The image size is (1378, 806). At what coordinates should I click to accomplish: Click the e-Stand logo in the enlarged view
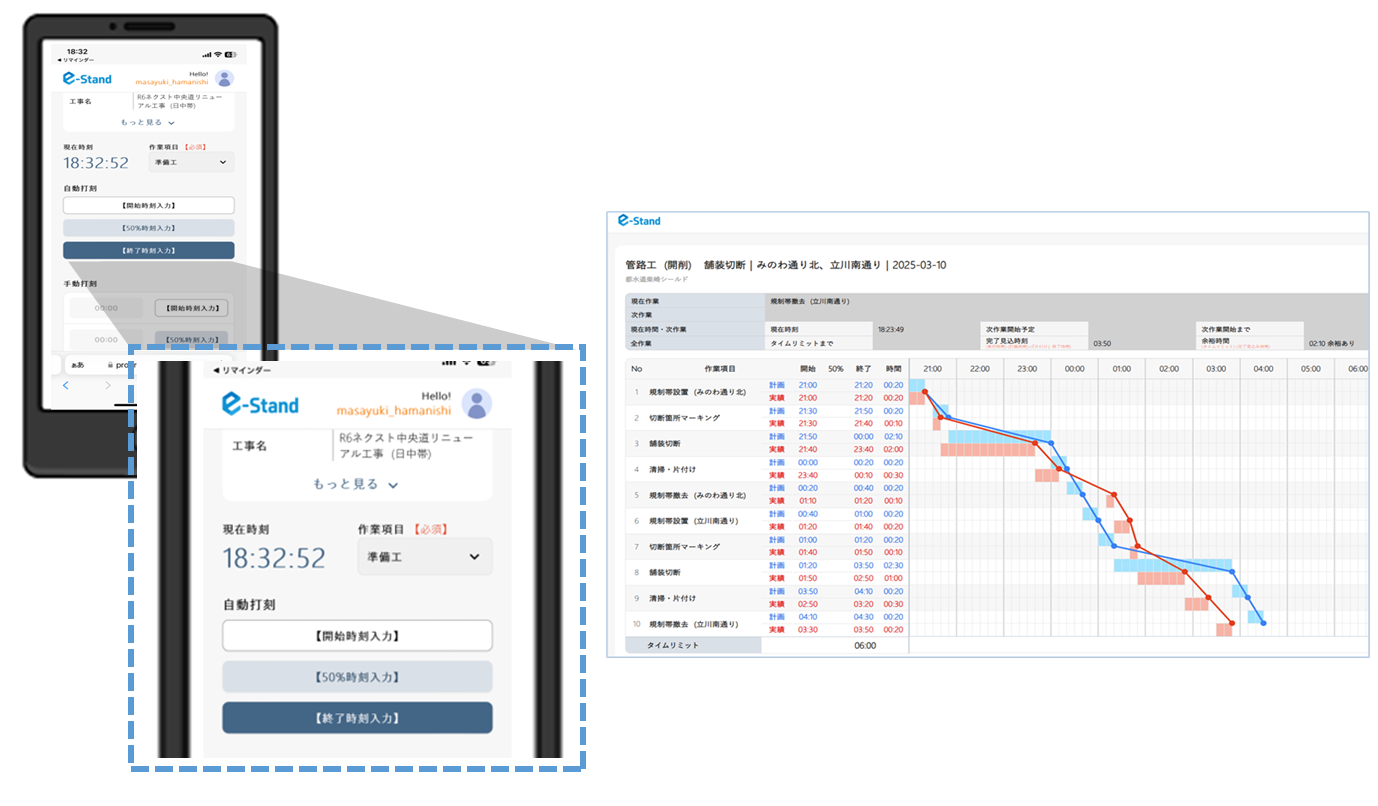[x=260, y=404]
